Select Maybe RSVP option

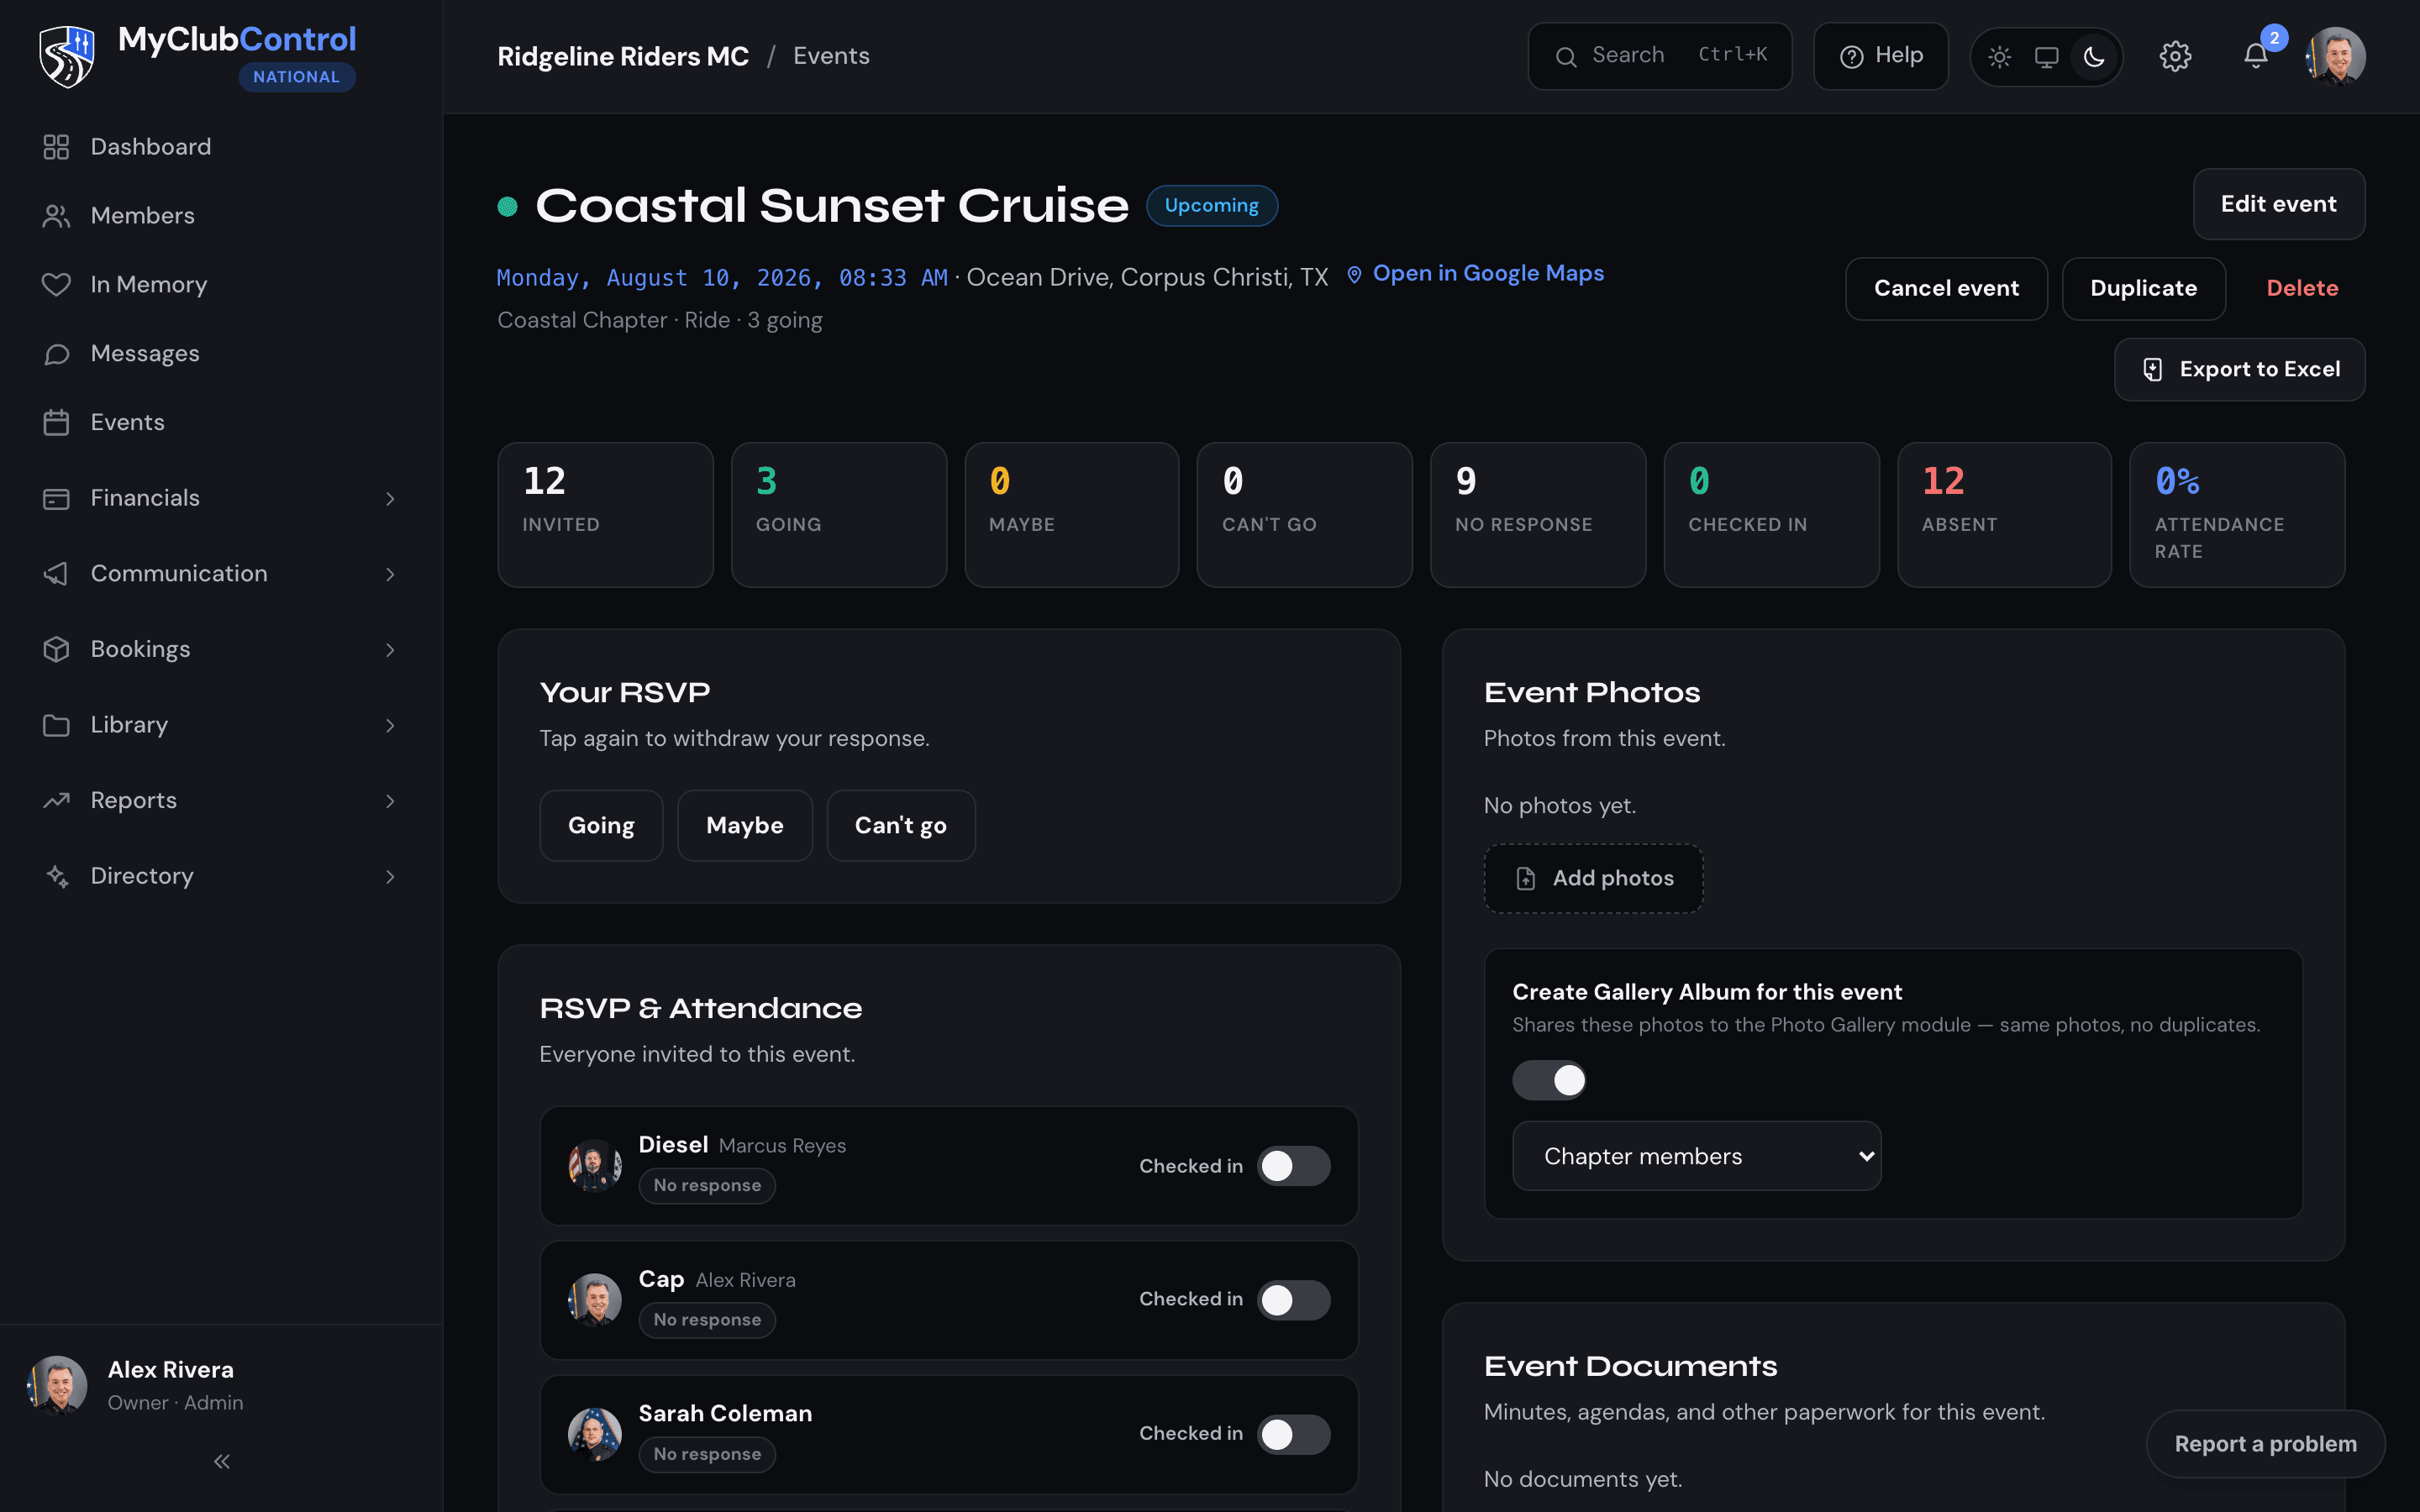coord(745,825)
